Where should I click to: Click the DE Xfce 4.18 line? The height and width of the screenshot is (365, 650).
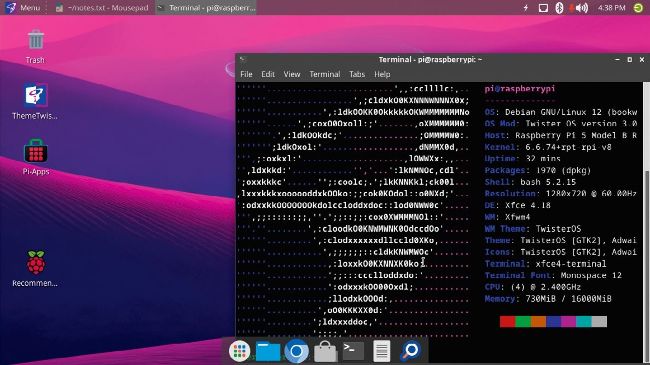517,205
